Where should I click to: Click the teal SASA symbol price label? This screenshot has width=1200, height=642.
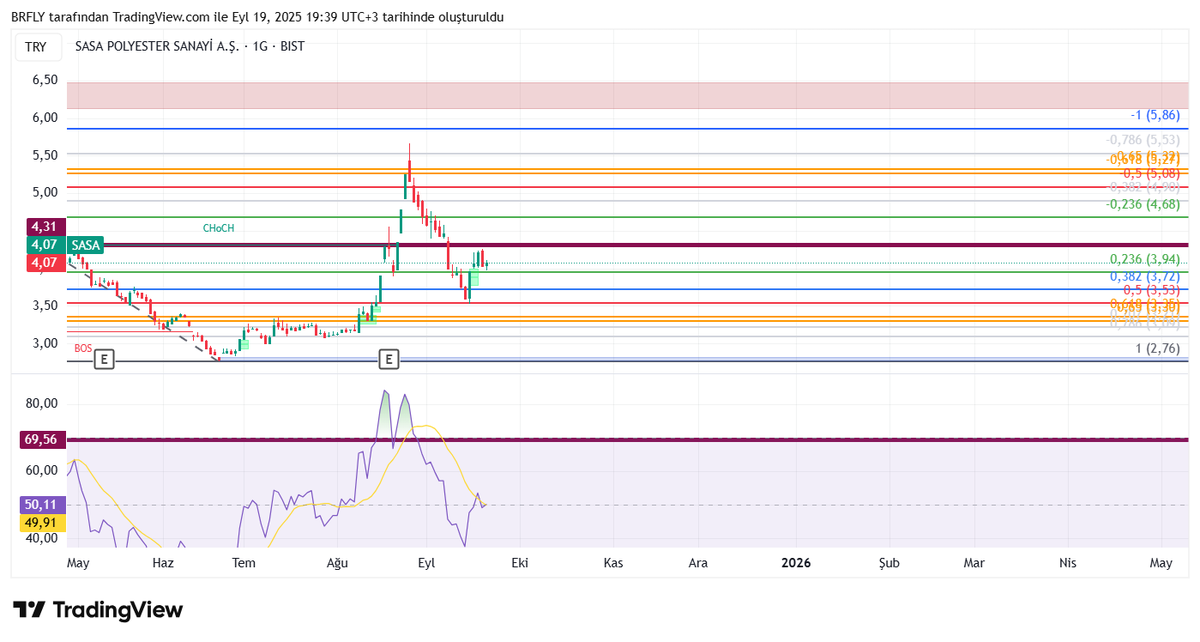pyautogui.click(x=84, y=244)
